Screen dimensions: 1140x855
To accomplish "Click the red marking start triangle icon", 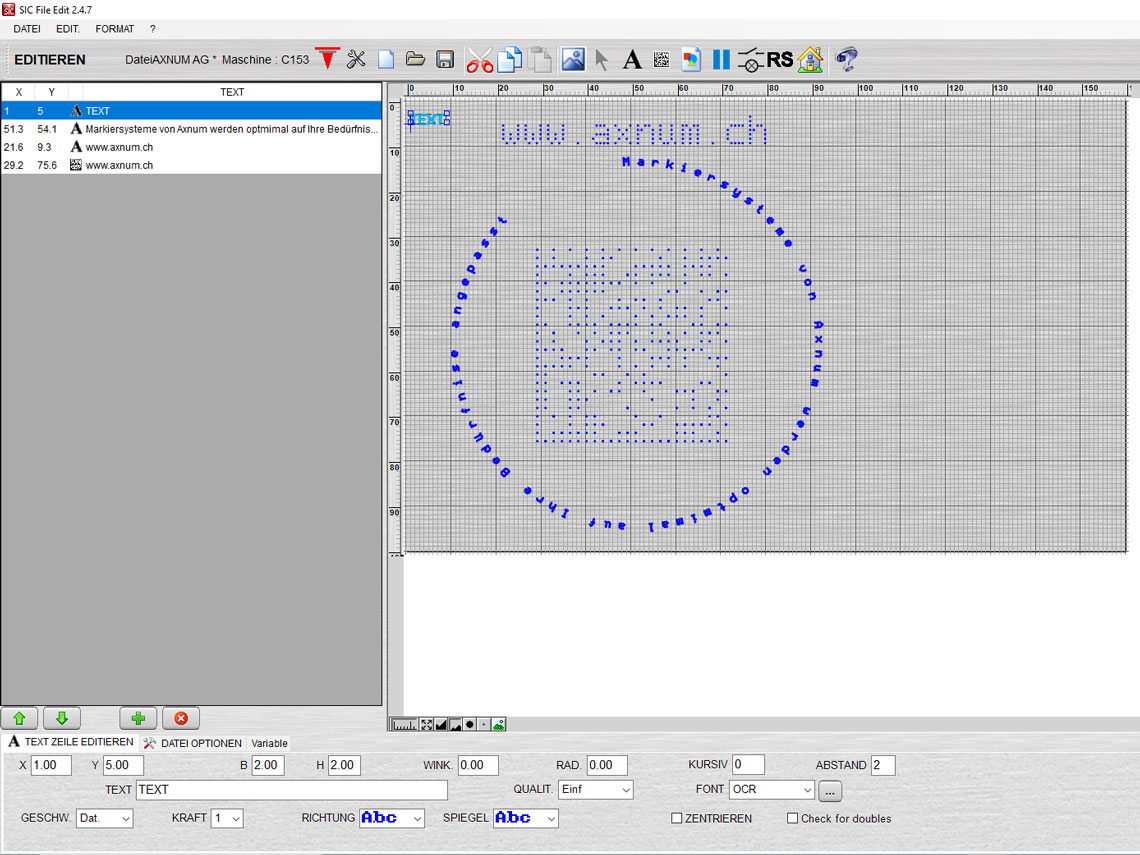I will coord(328,59).
